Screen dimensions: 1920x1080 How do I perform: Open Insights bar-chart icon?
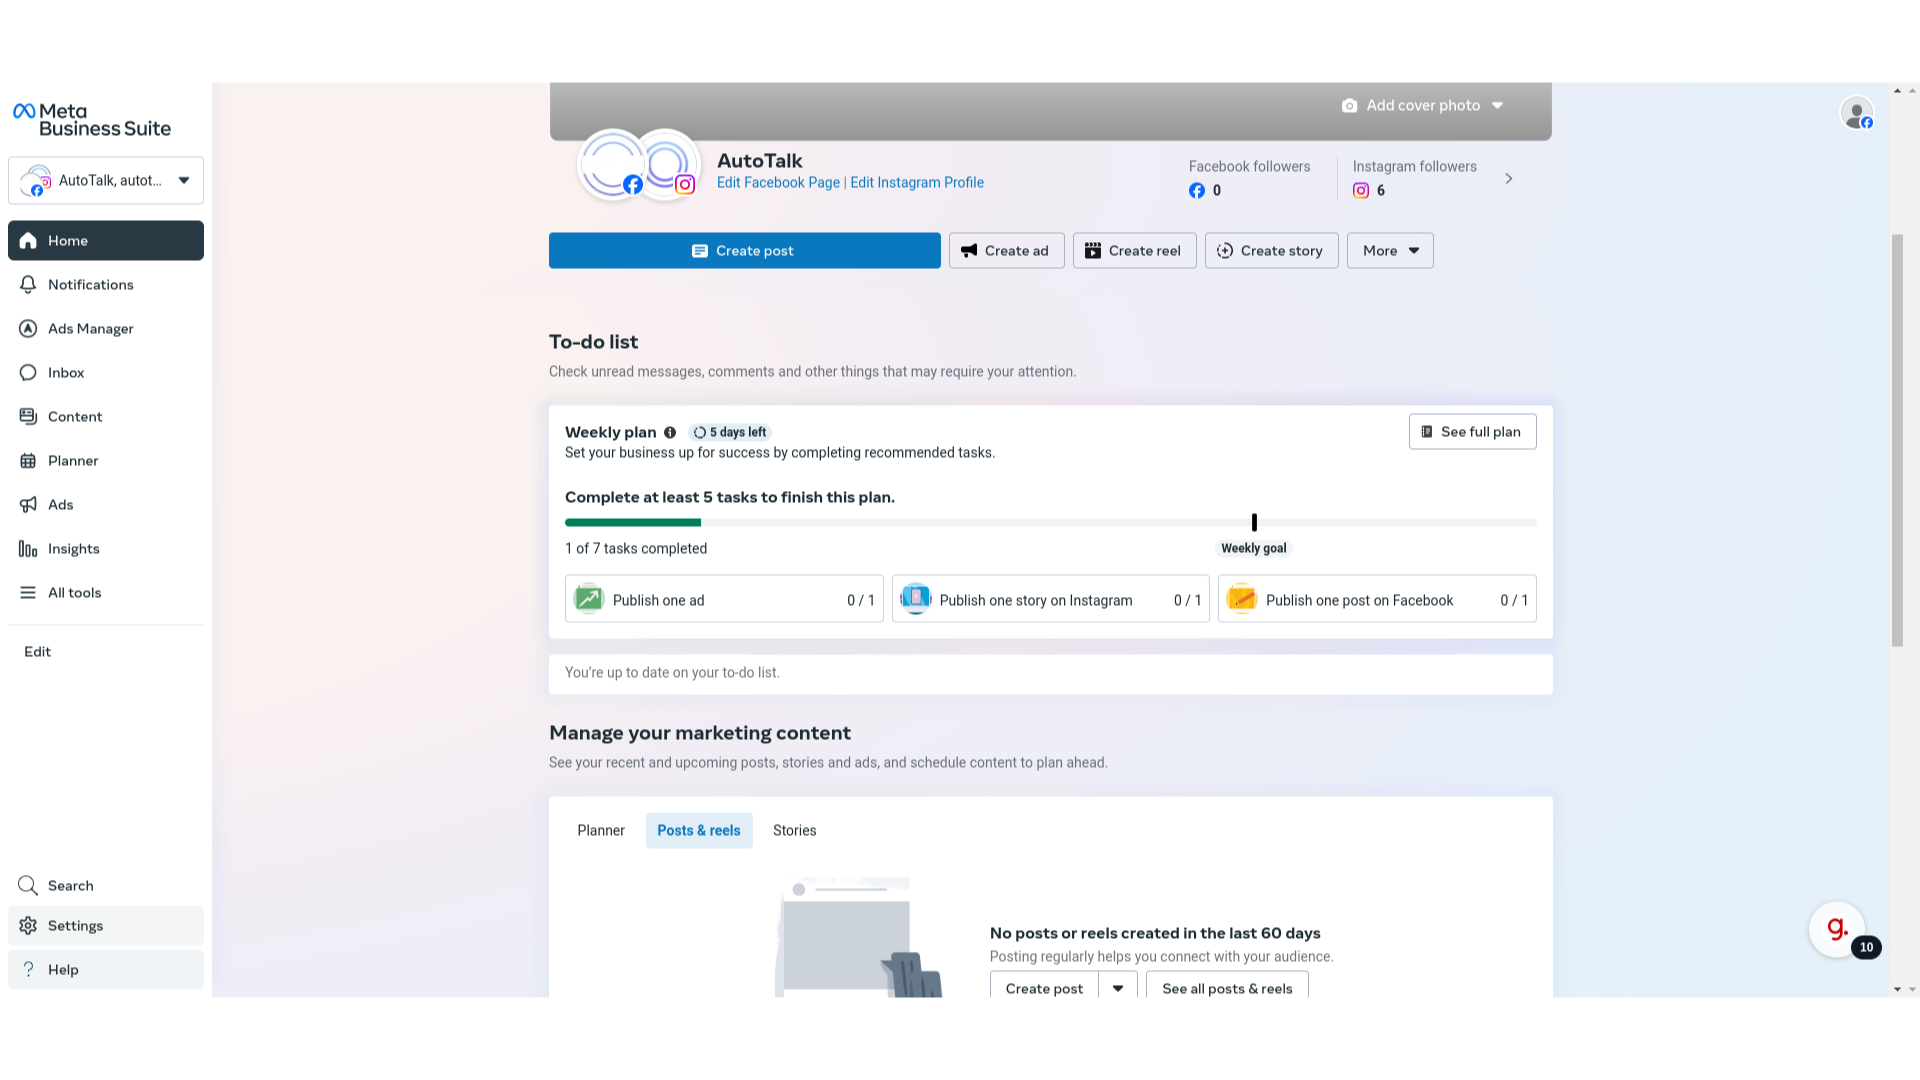pyautogui.click(x=28, y=549)
